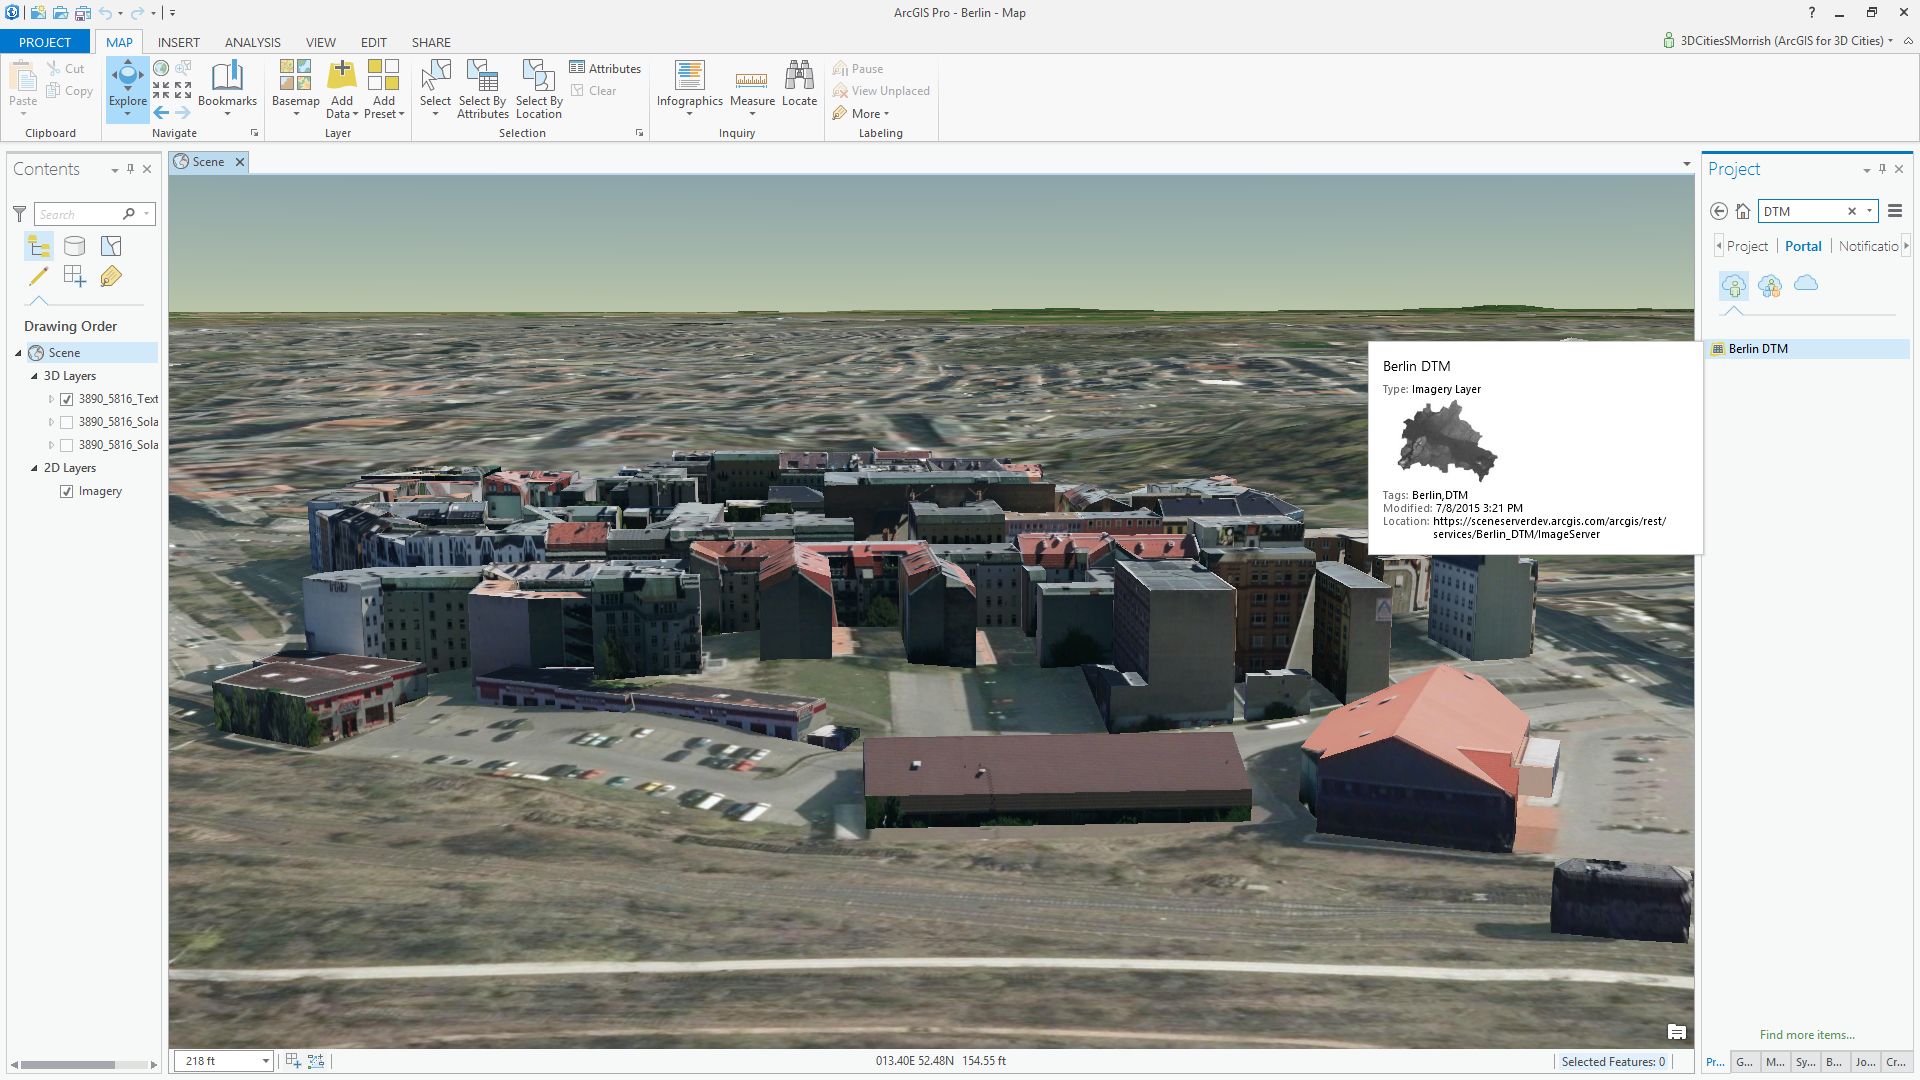Select the Berlin DTM search result
The height and width of the screenshot is (1080, 1920).
pyautogui.click(x=1810, y=349)
